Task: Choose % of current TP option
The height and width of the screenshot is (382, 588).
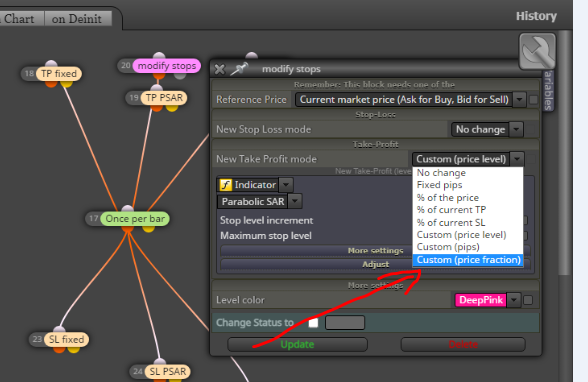Action: point(468,210)
